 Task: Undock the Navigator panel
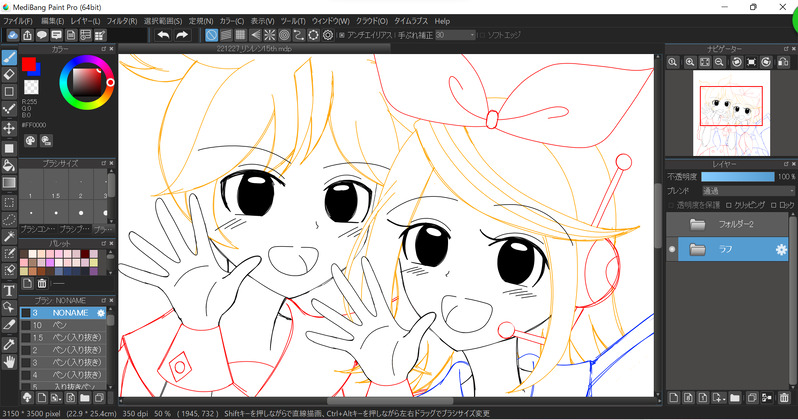[786, 49]
